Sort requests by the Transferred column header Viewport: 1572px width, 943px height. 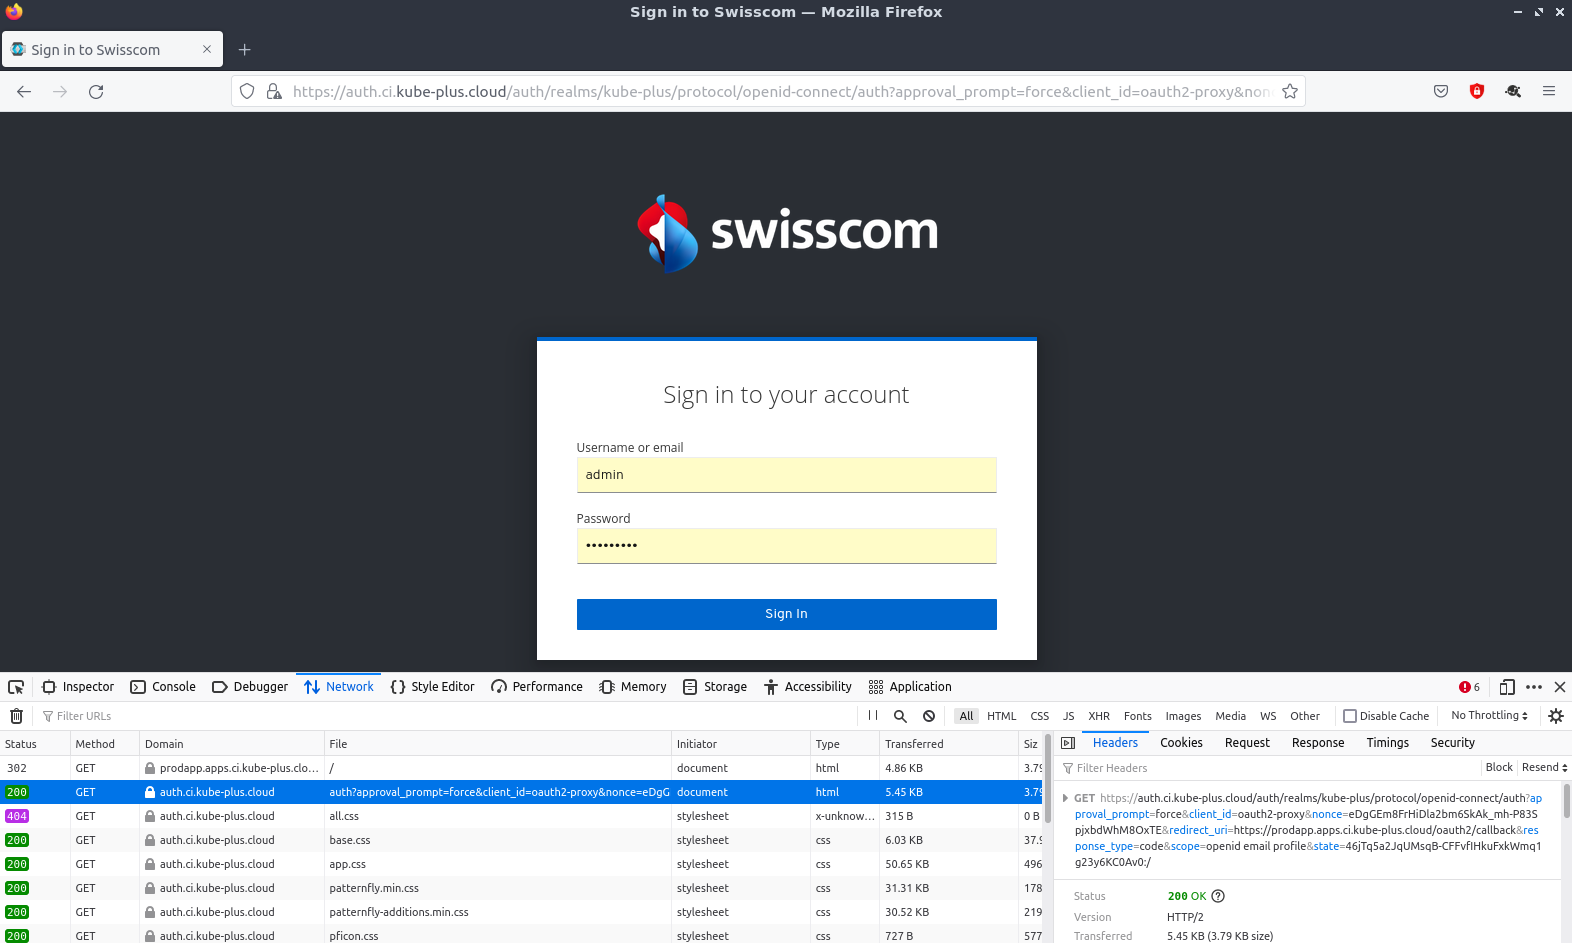tap(948, 744)
